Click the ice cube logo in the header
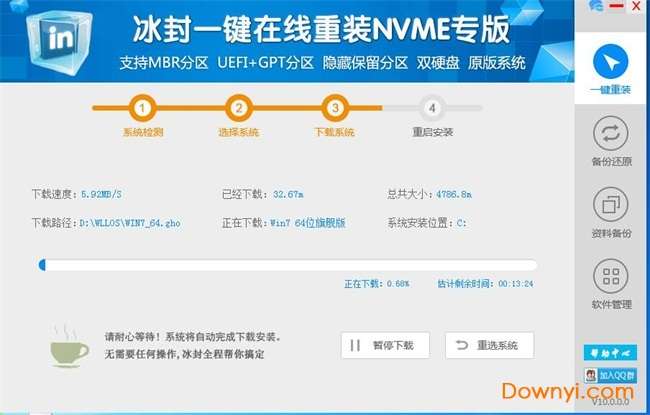650x415 pixels. (x=57, y=41)
